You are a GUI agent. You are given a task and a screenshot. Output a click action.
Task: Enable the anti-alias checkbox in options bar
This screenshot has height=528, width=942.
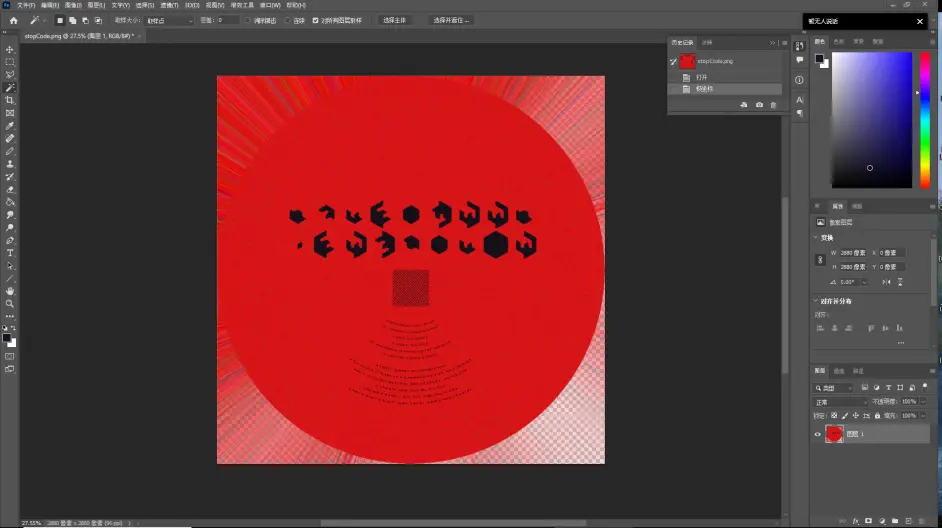[248, 20]
